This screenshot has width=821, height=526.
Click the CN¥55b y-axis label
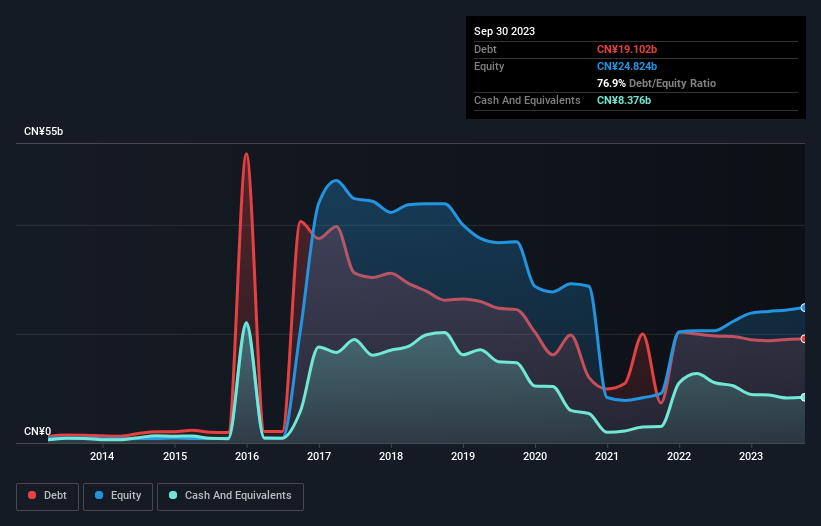pos(43,131)
